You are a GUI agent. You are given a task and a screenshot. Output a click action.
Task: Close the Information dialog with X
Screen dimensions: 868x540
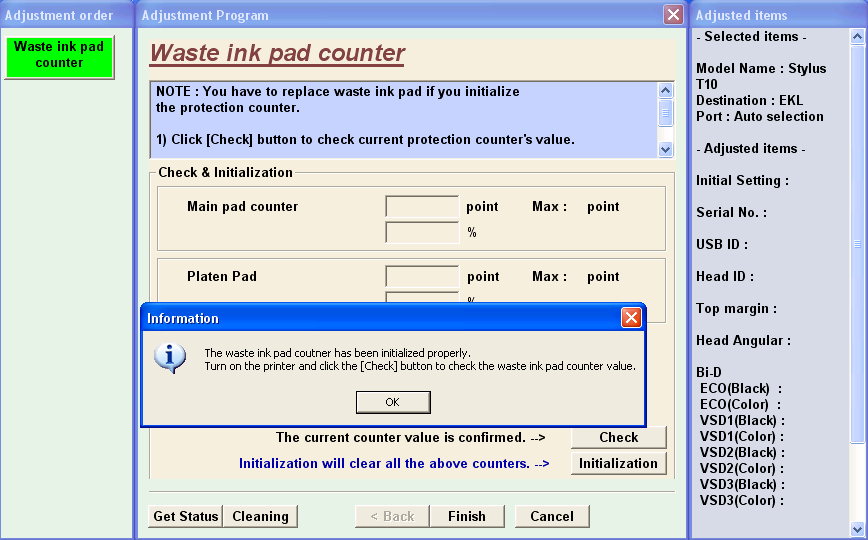point(631,318)
